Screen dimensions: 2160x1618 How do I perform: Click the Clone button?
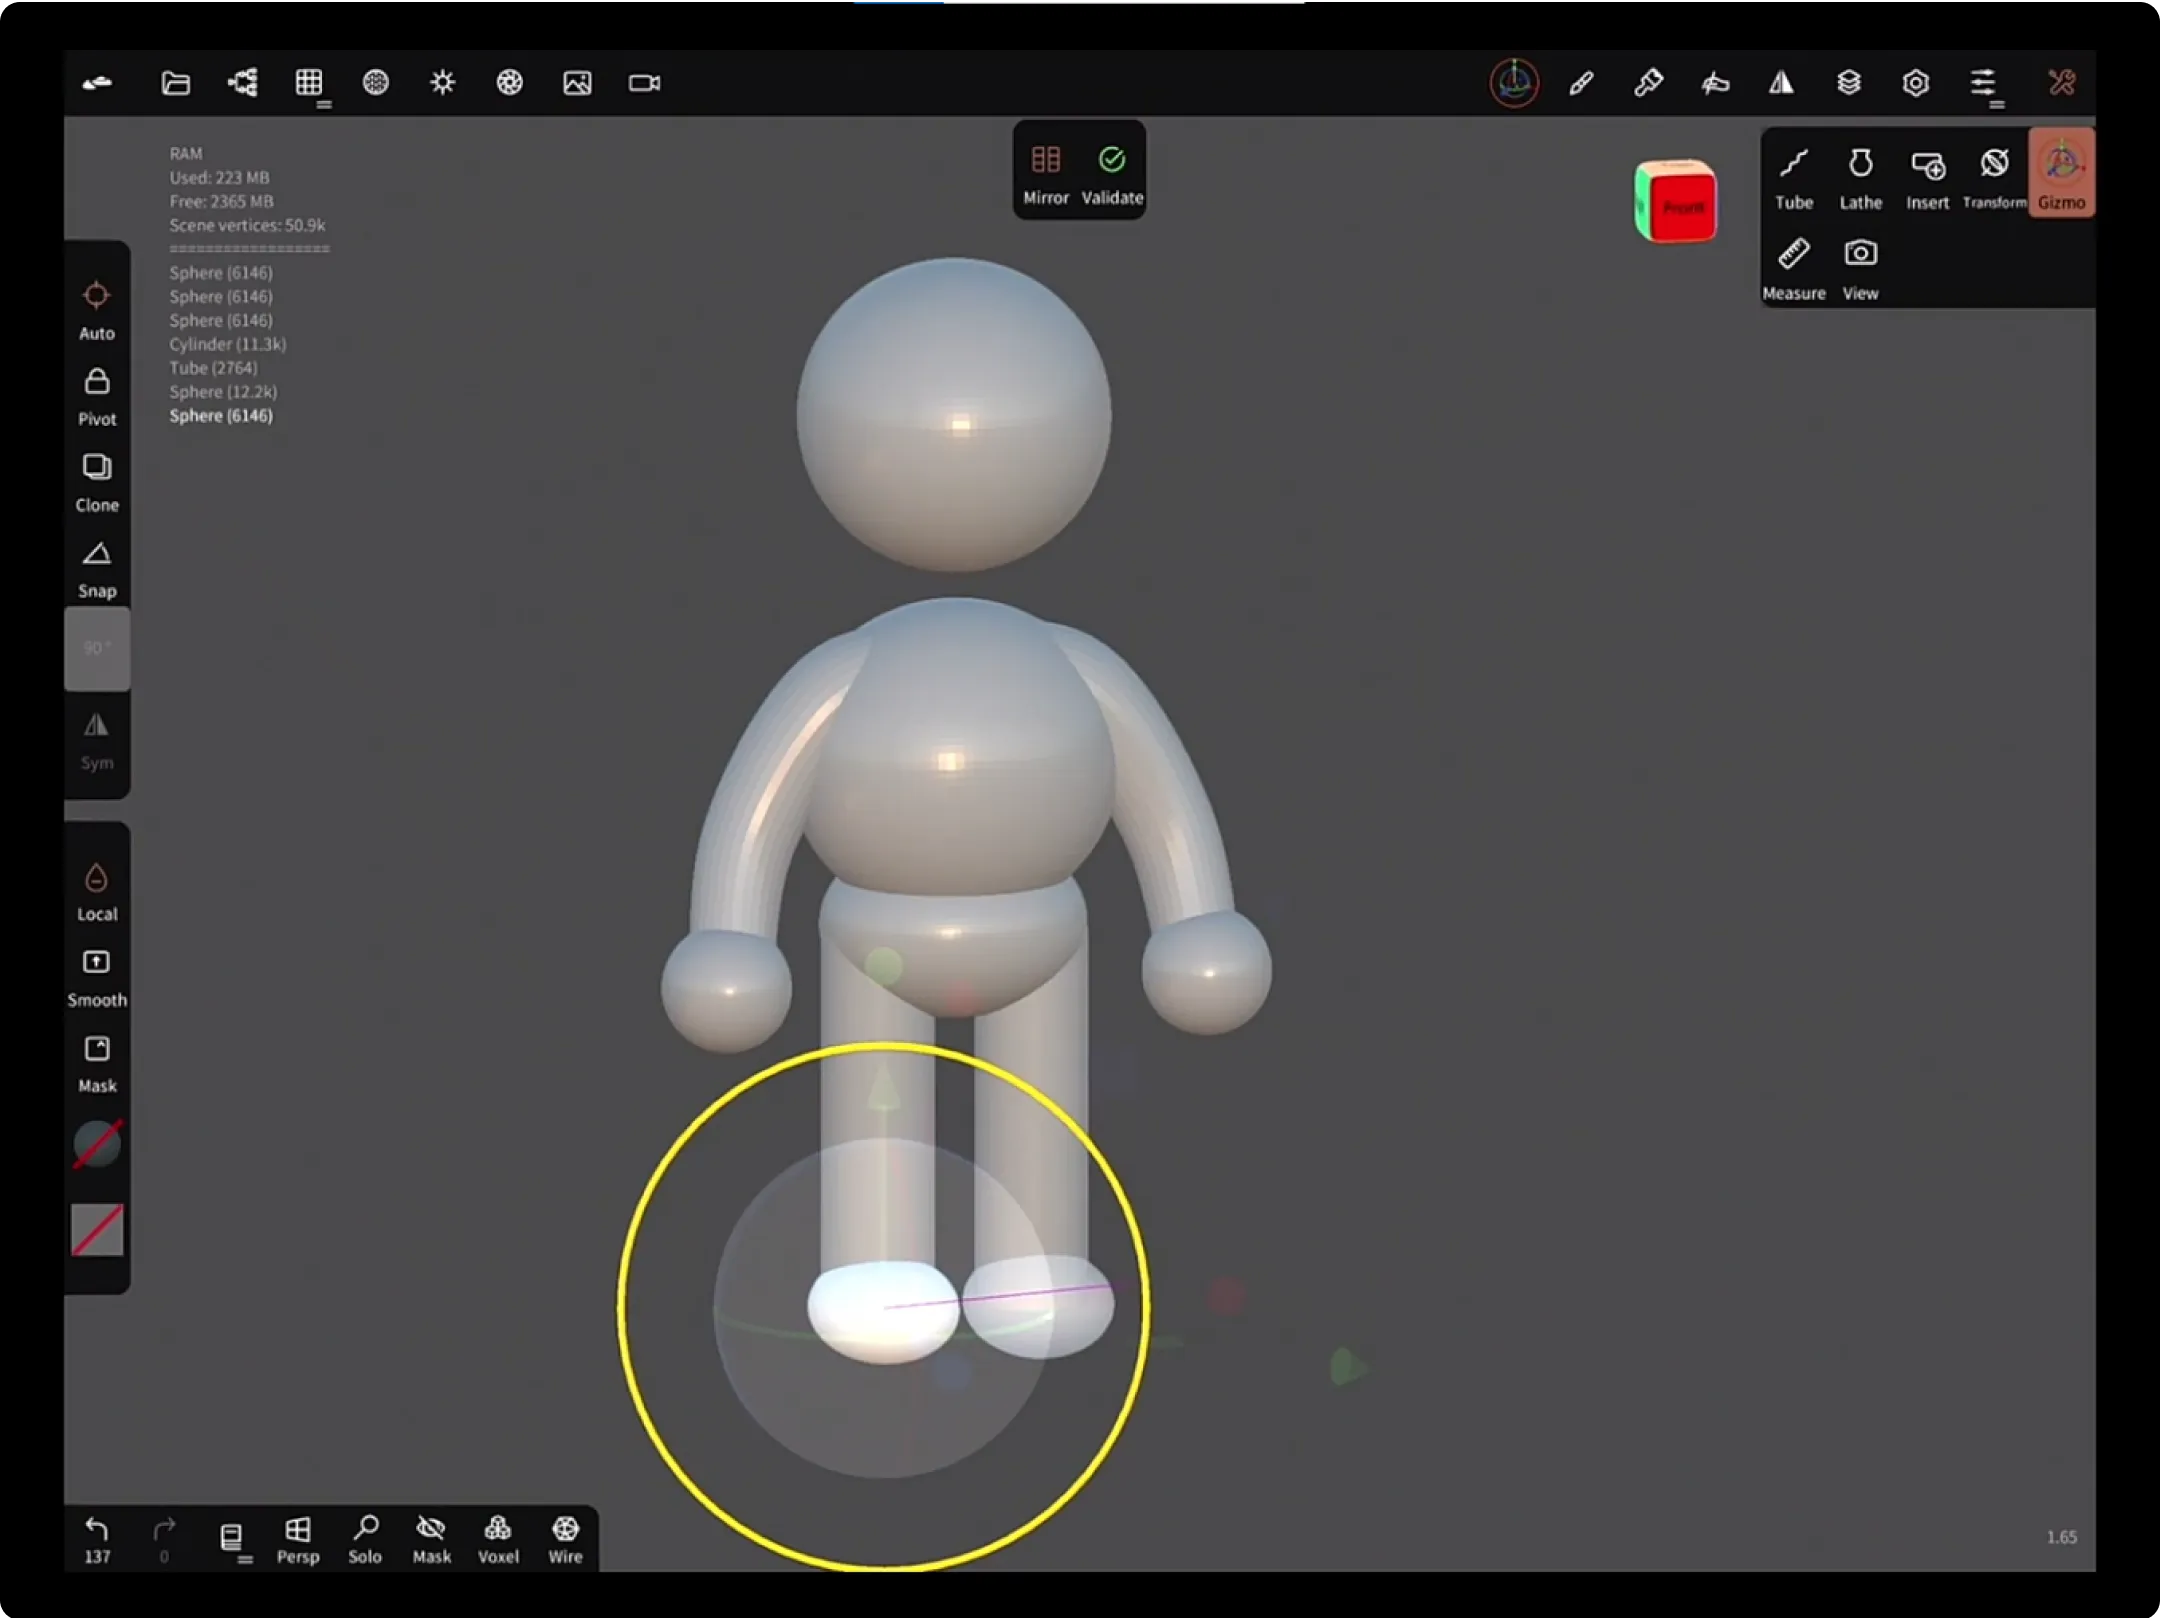97,483
